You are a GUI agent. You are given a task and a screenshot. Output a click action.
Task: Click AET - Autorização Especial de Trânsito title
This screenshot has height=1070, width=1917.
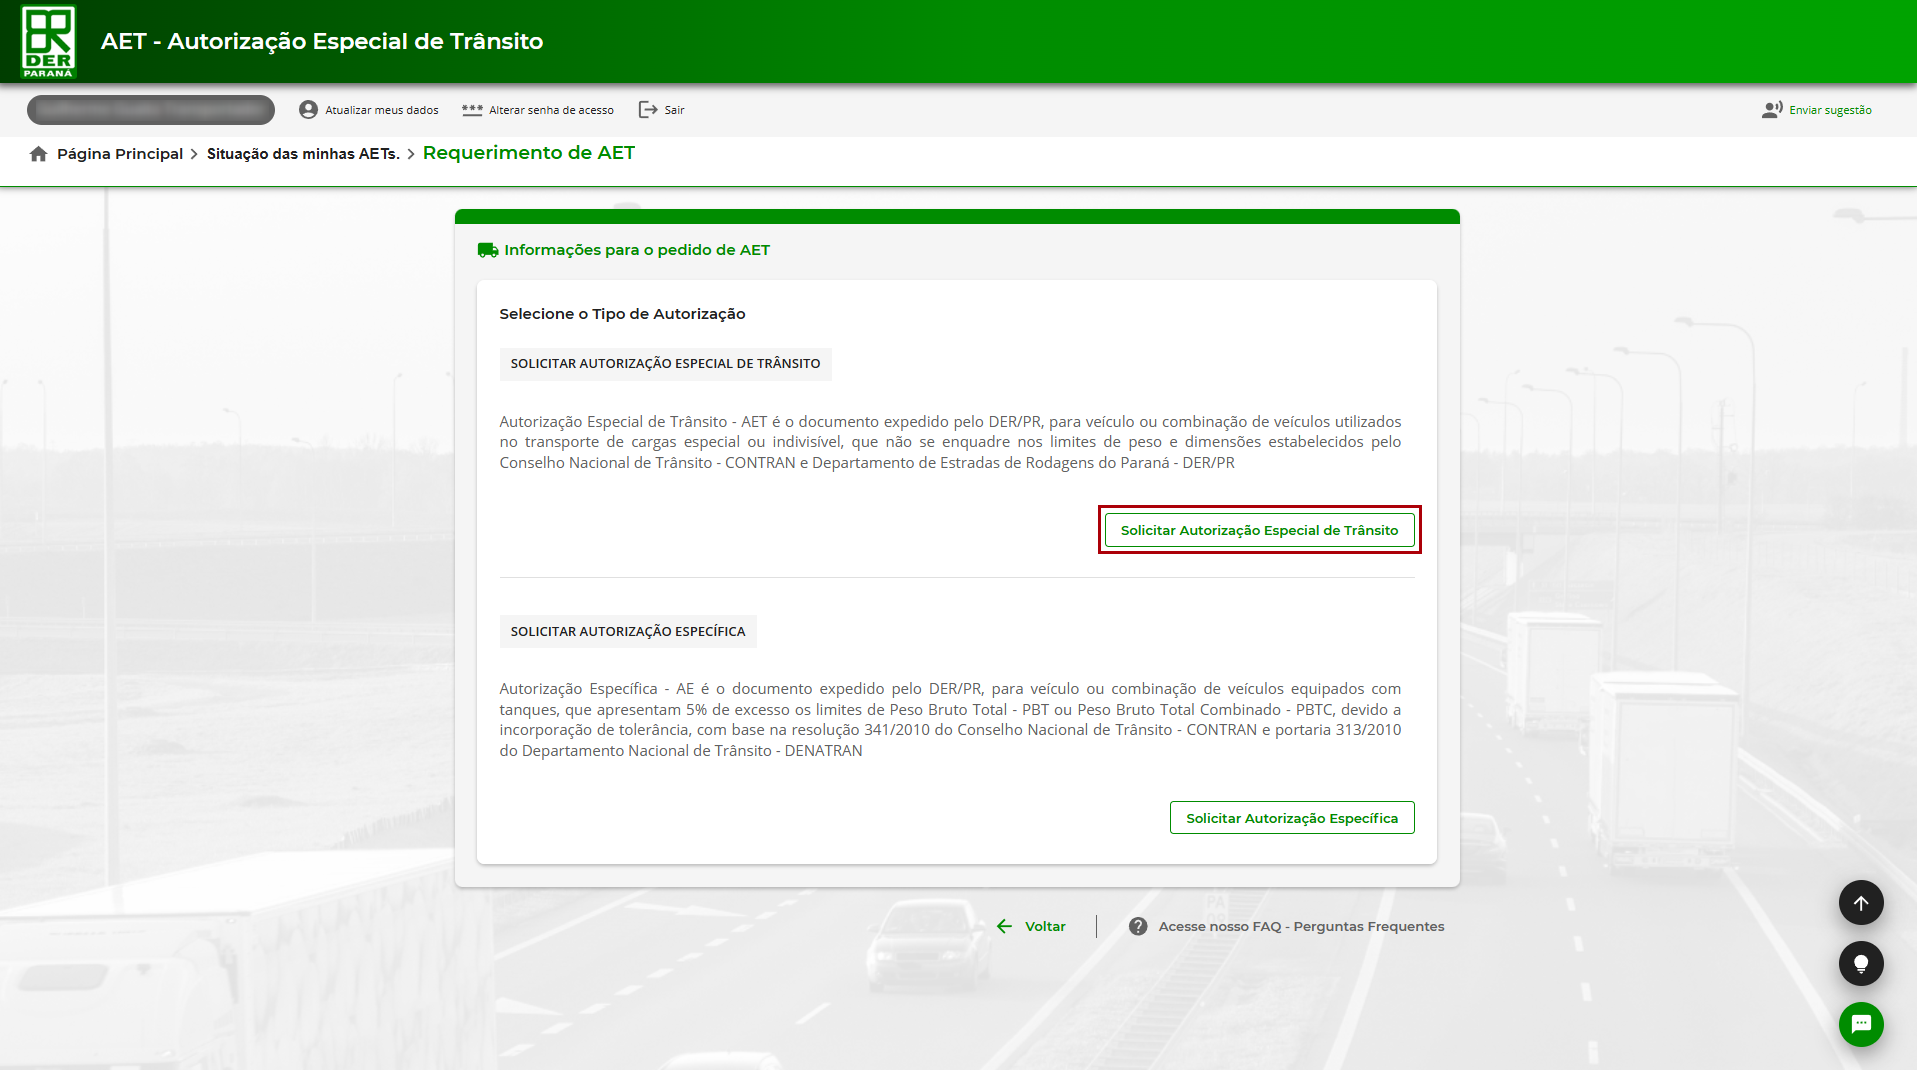pyautogui.click(x=322, y=42)
